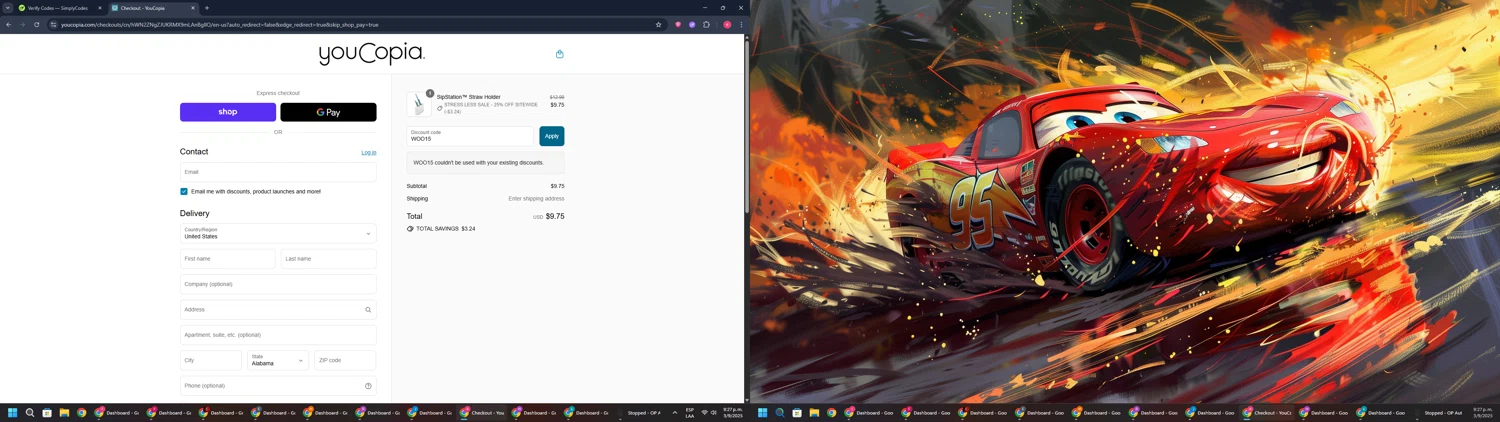Open the purple extension icon in toolbar
This screenshot has width=1500, height=422.
[x=692, y=24]
